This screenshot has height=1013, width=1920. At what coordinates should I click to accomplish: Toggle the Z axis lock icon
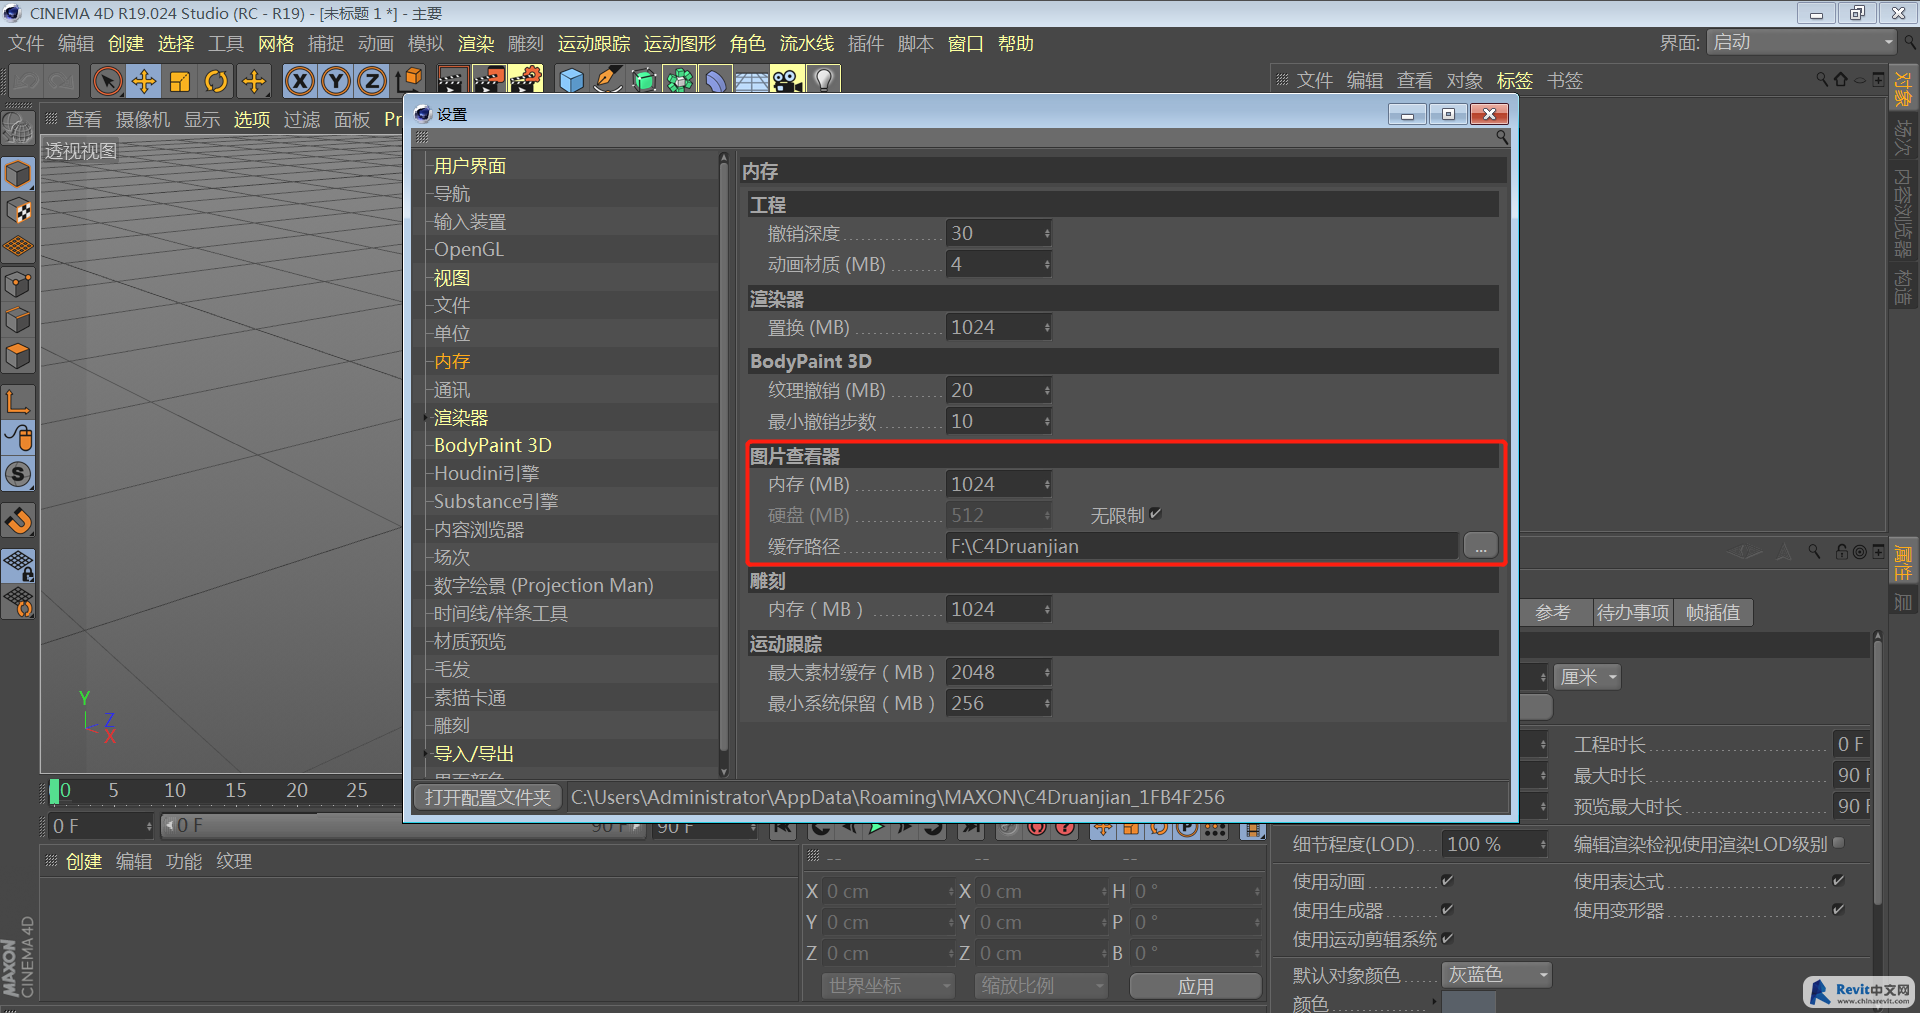(371, 81)
